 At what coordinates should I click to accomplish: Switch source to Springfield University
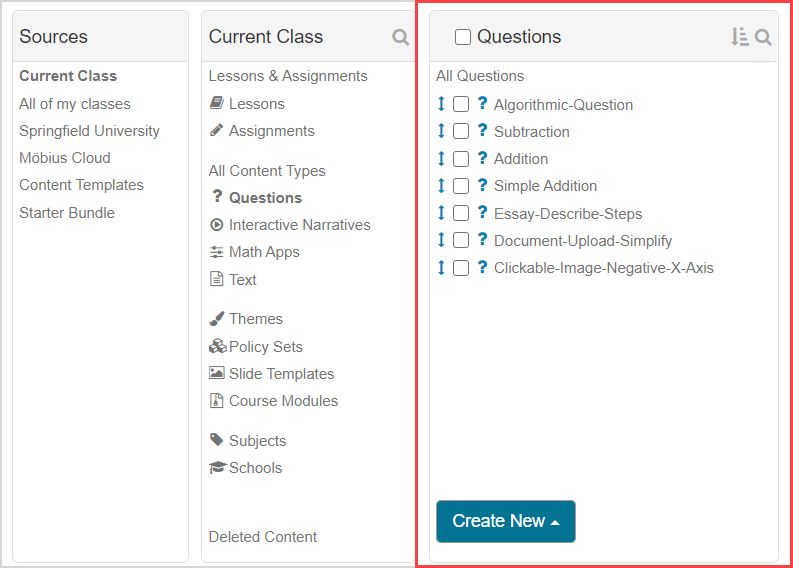click(89, 131)
